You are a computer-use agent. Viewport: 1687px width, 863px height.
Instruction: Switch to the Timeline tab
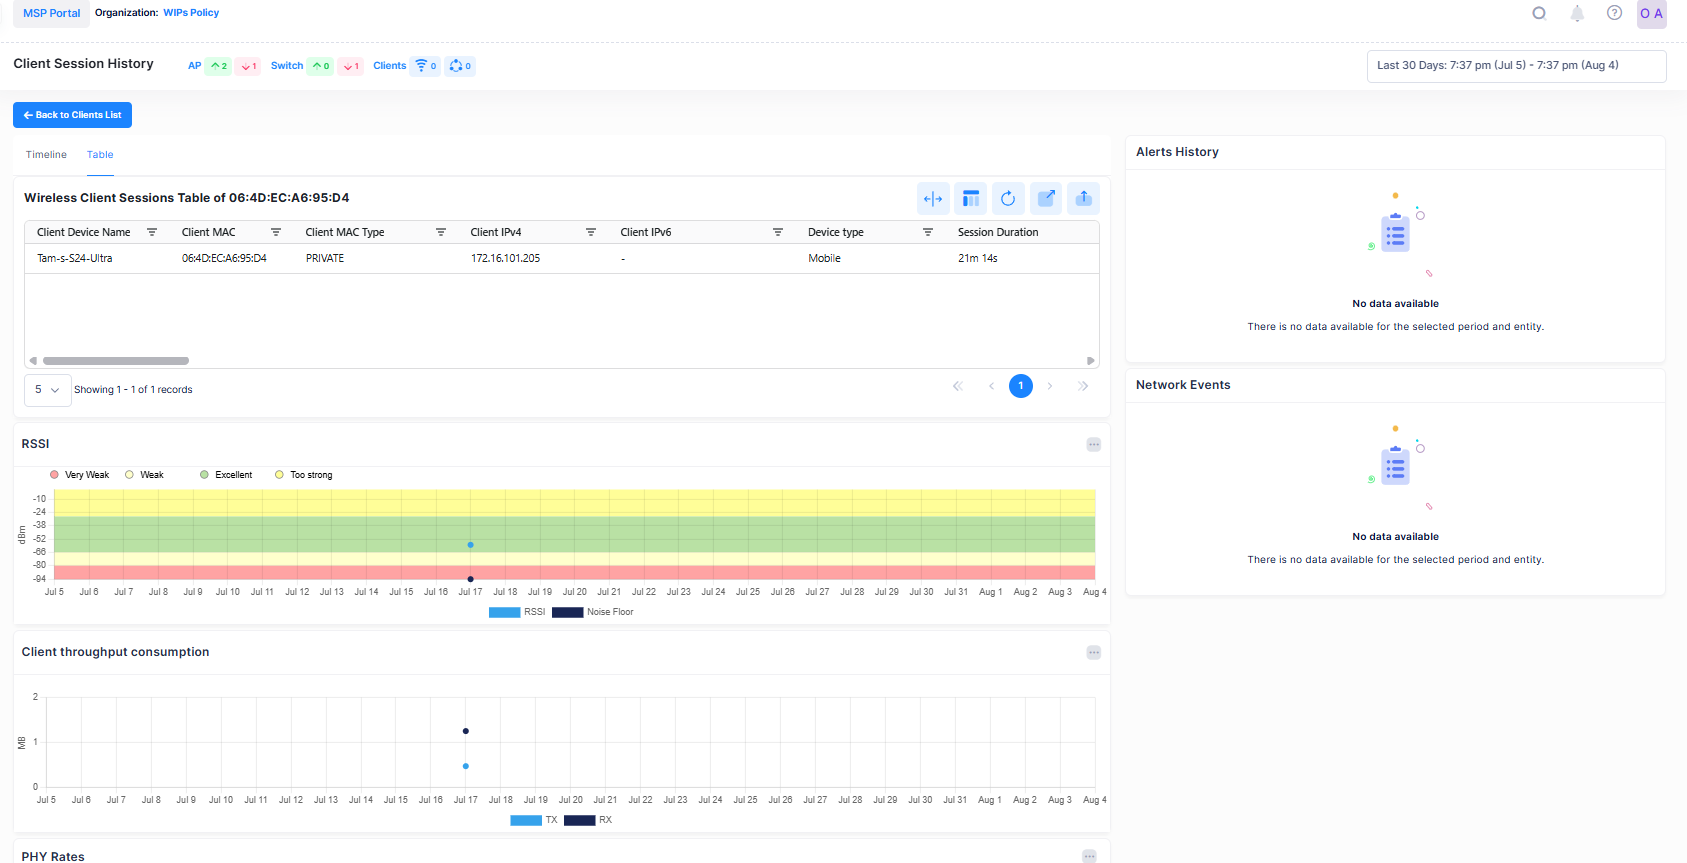pyautogui.click(x=46, y=155)
